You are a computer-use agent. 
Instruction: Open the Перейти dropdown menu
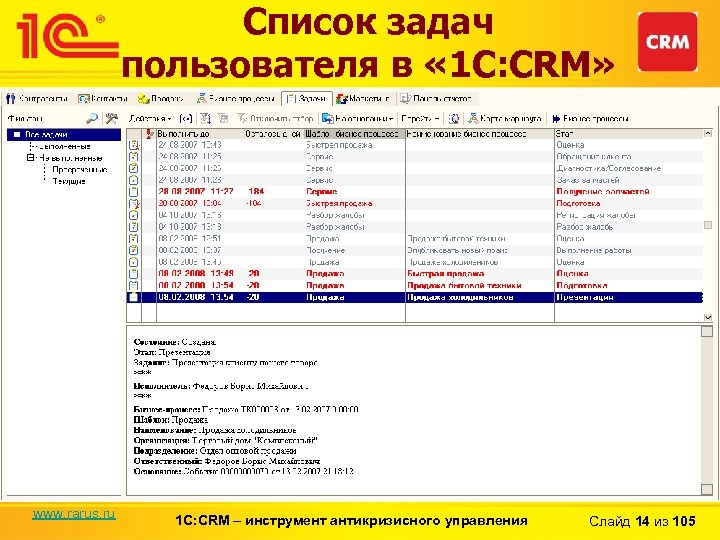421,118
